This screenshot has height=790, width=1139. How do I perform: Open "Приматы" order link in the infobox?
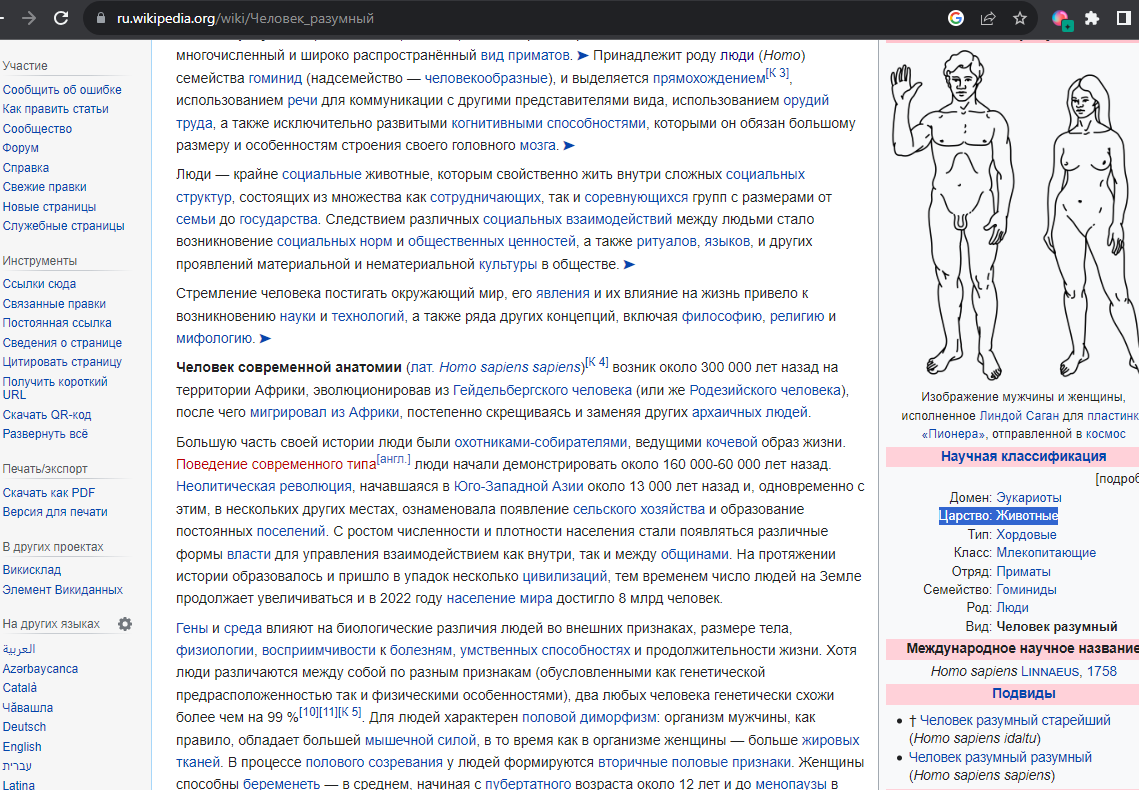click(x=1024, y=571)
